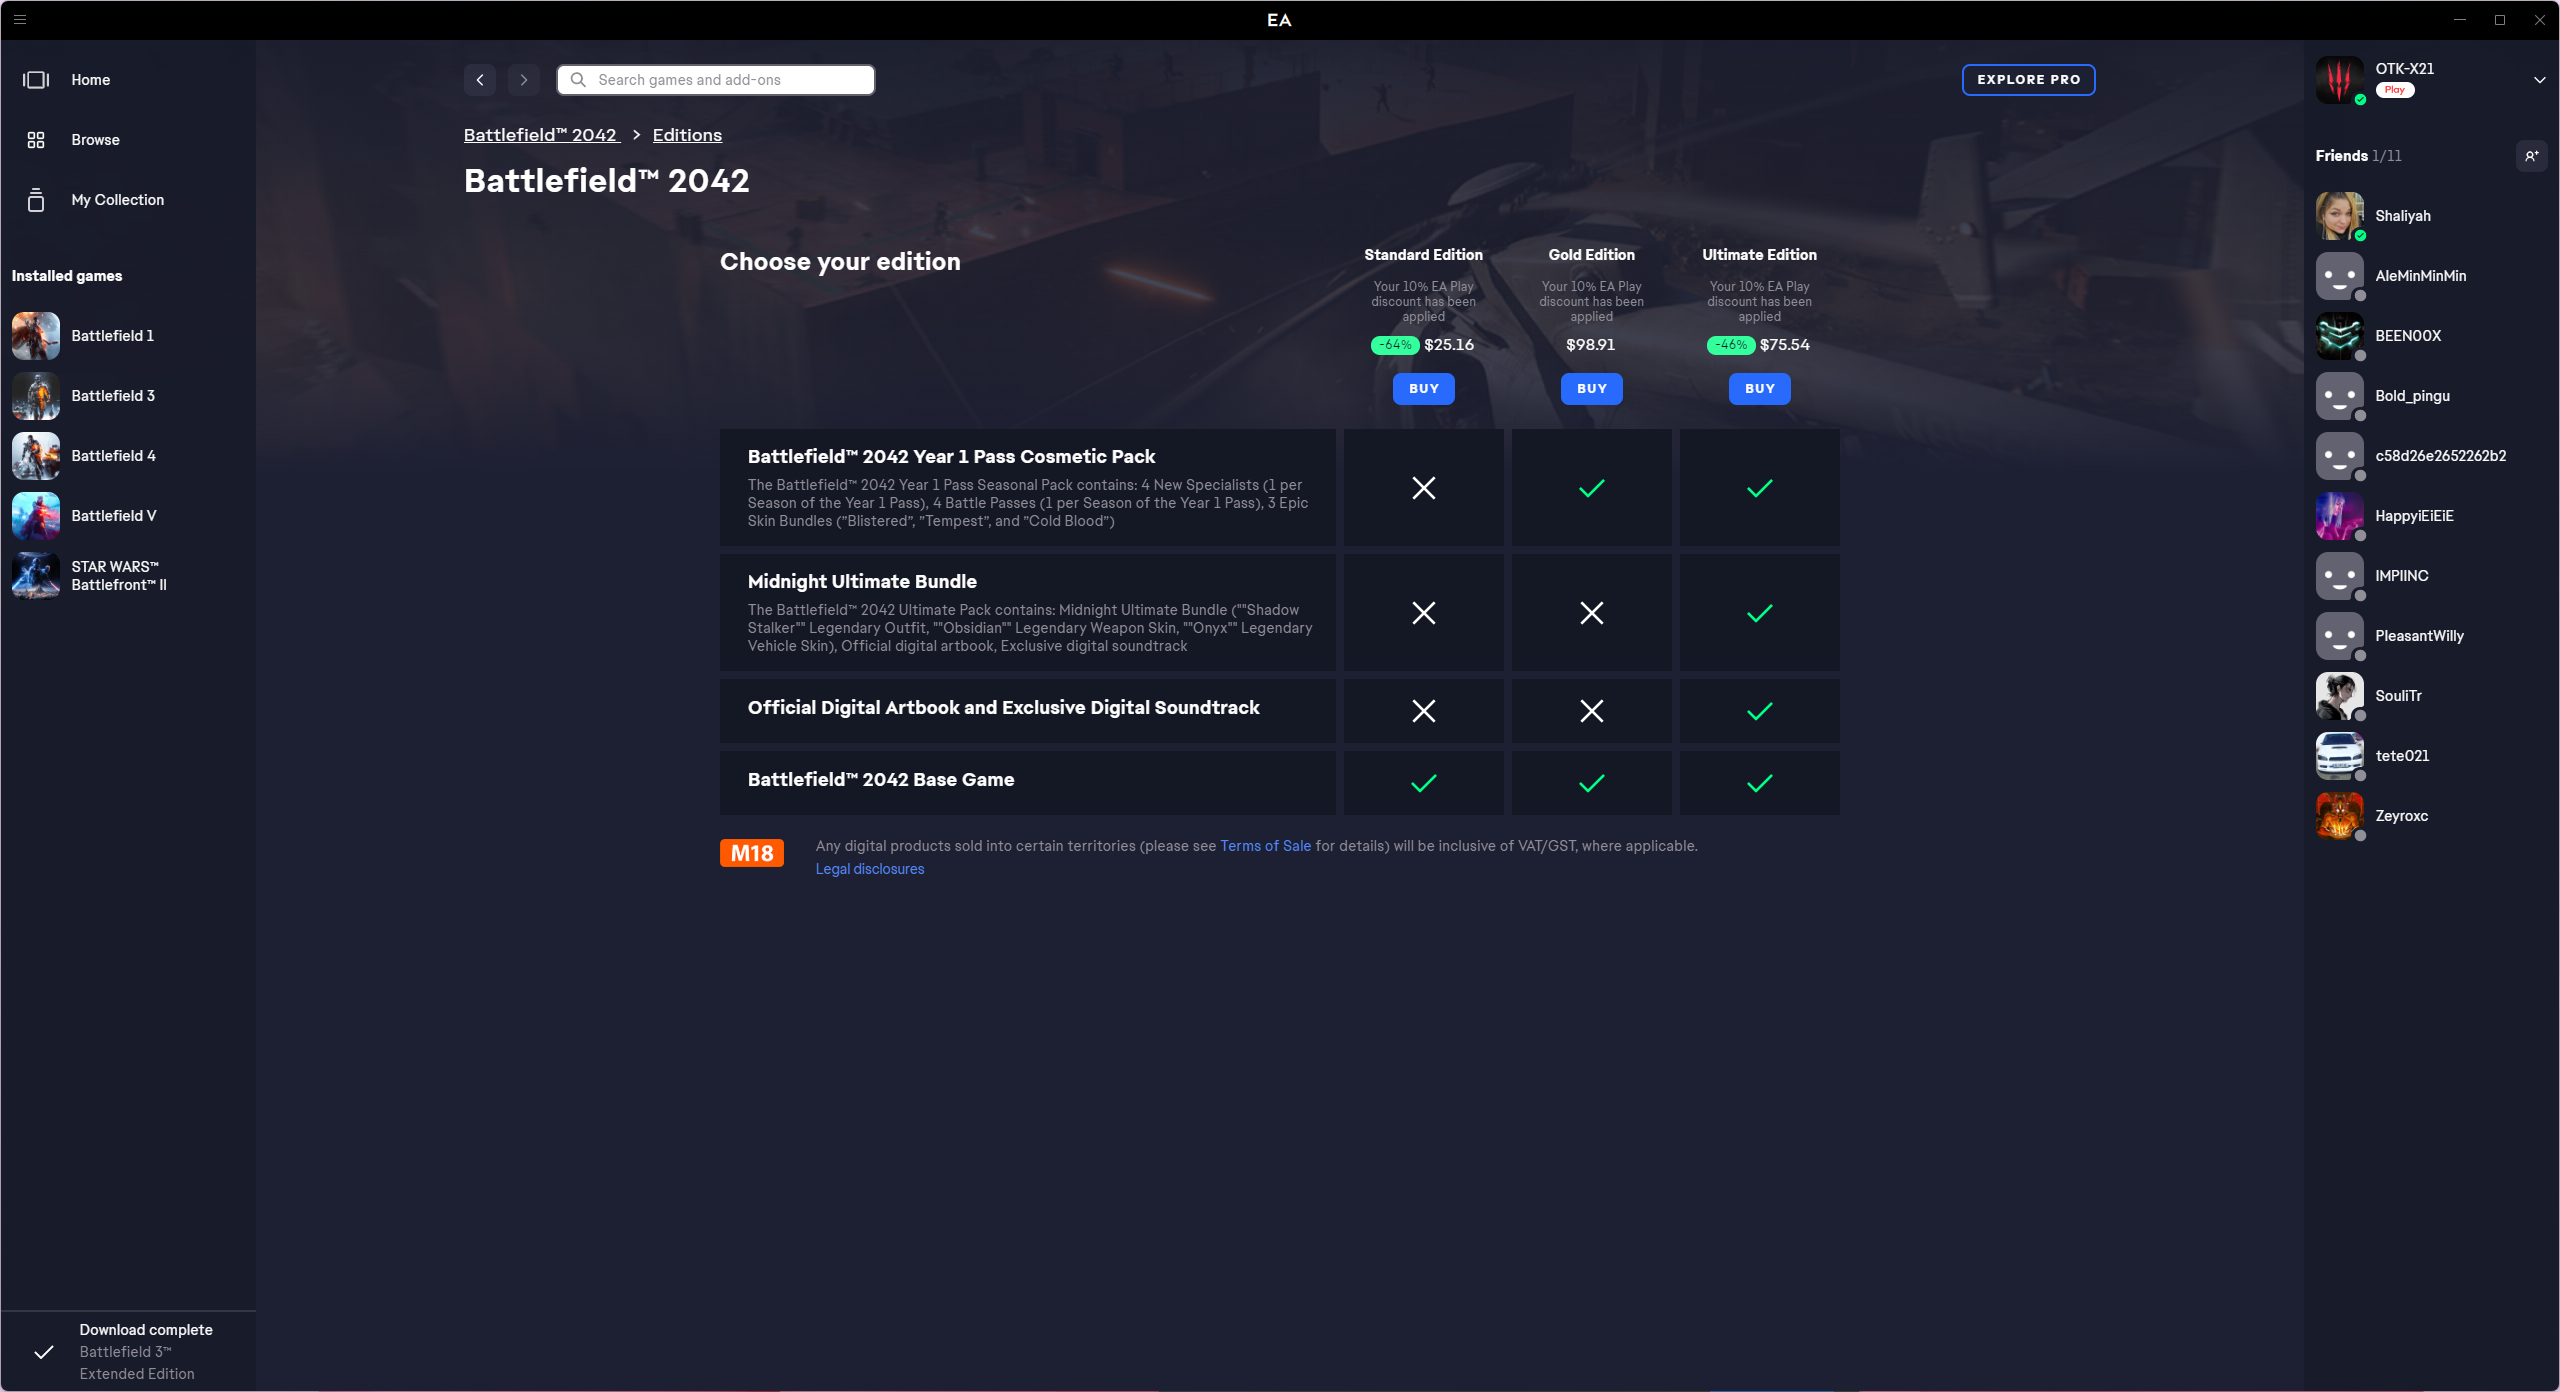The image size is (2560, 1392).
Task: Buy the Ultimate Edition
Action: click(1760, 389)
